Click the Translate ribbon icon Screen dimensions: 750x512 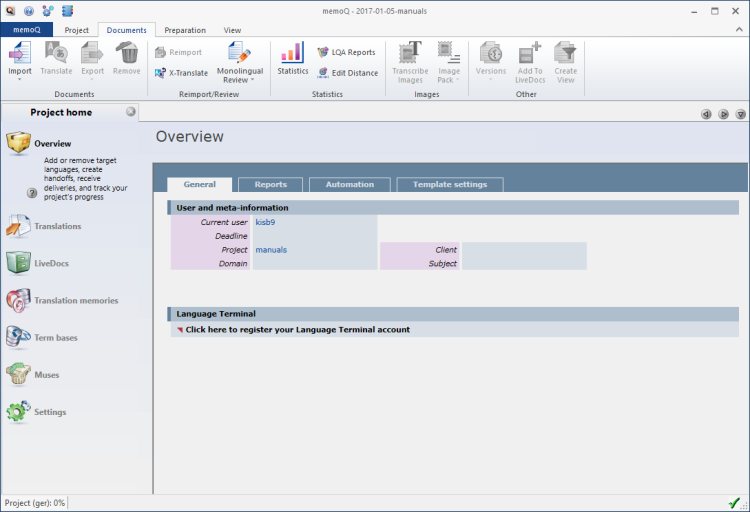pyautogui.click(x=56, y=53)
